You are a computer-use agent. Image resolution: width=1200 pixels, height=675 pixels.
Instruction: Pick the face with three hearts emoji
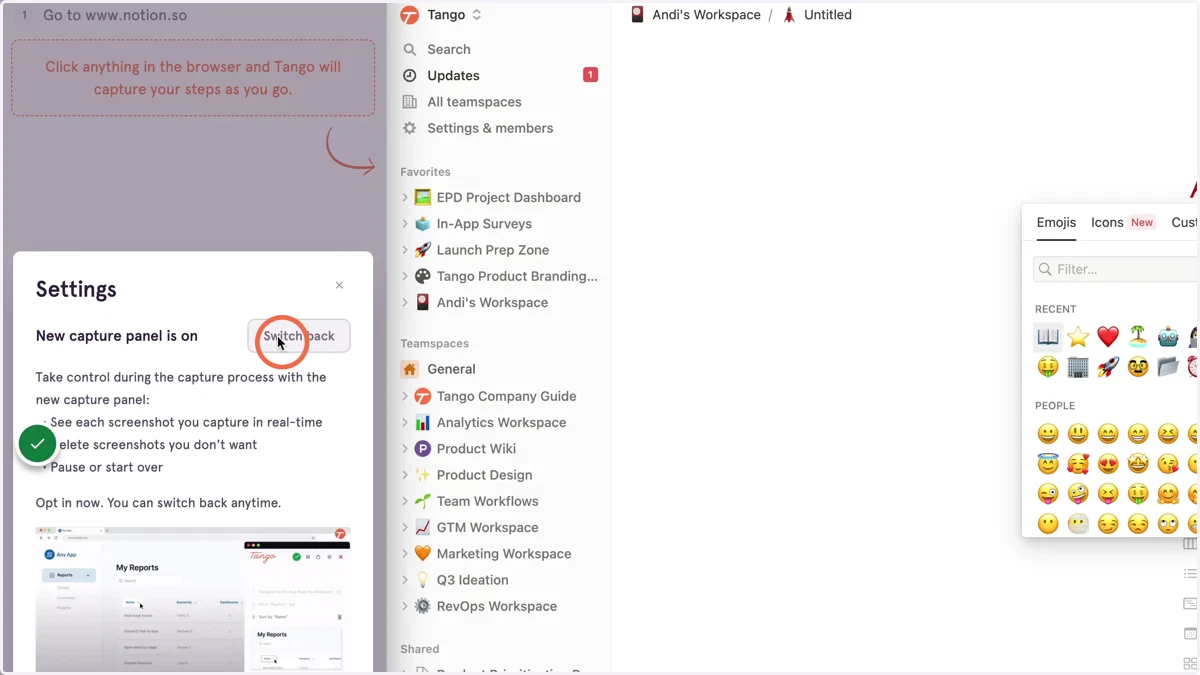click(x=1078, y=464)
